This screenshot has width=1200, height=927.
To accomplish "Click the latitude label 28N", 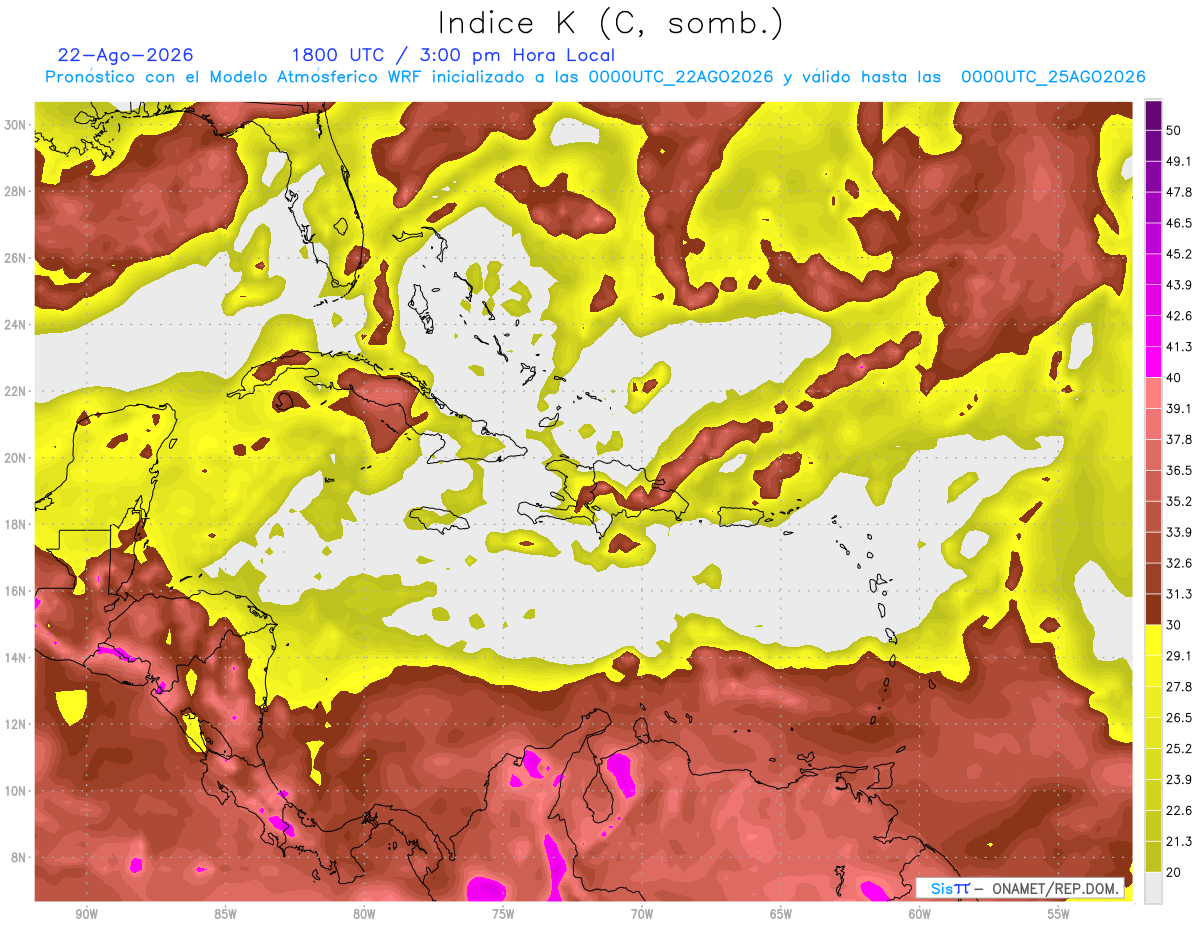I will (x=16, y=191).
